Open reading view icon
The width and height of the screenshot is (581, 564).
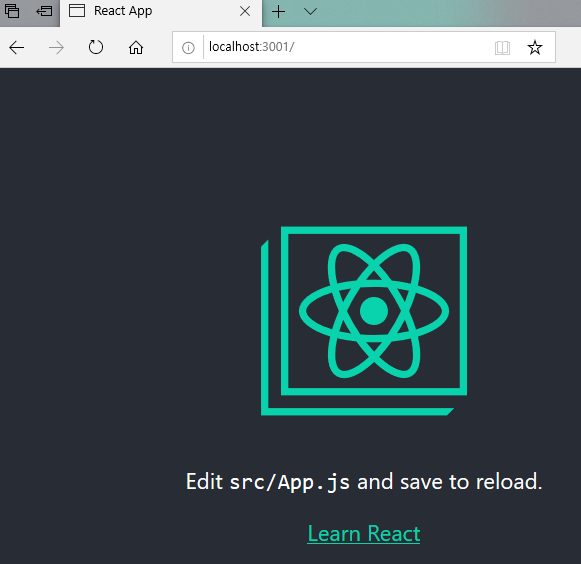[x=502, y=48]
